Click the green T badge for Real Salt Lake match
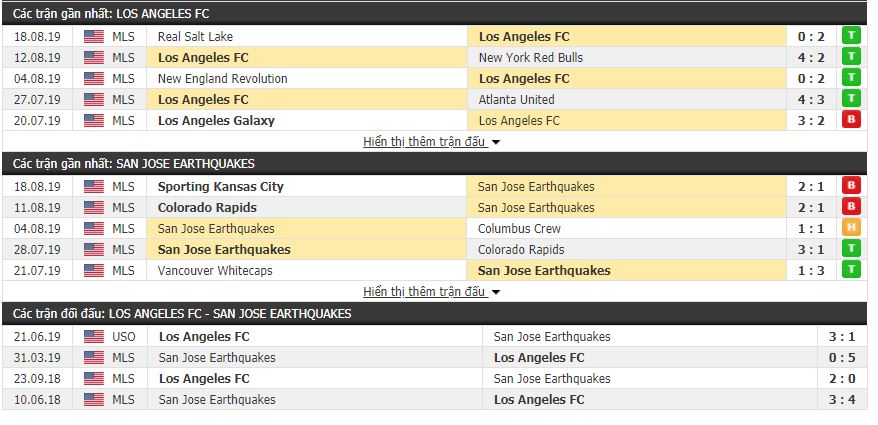Screen dimensions: 878x425 pyautogui.click(x=852, y=36)
